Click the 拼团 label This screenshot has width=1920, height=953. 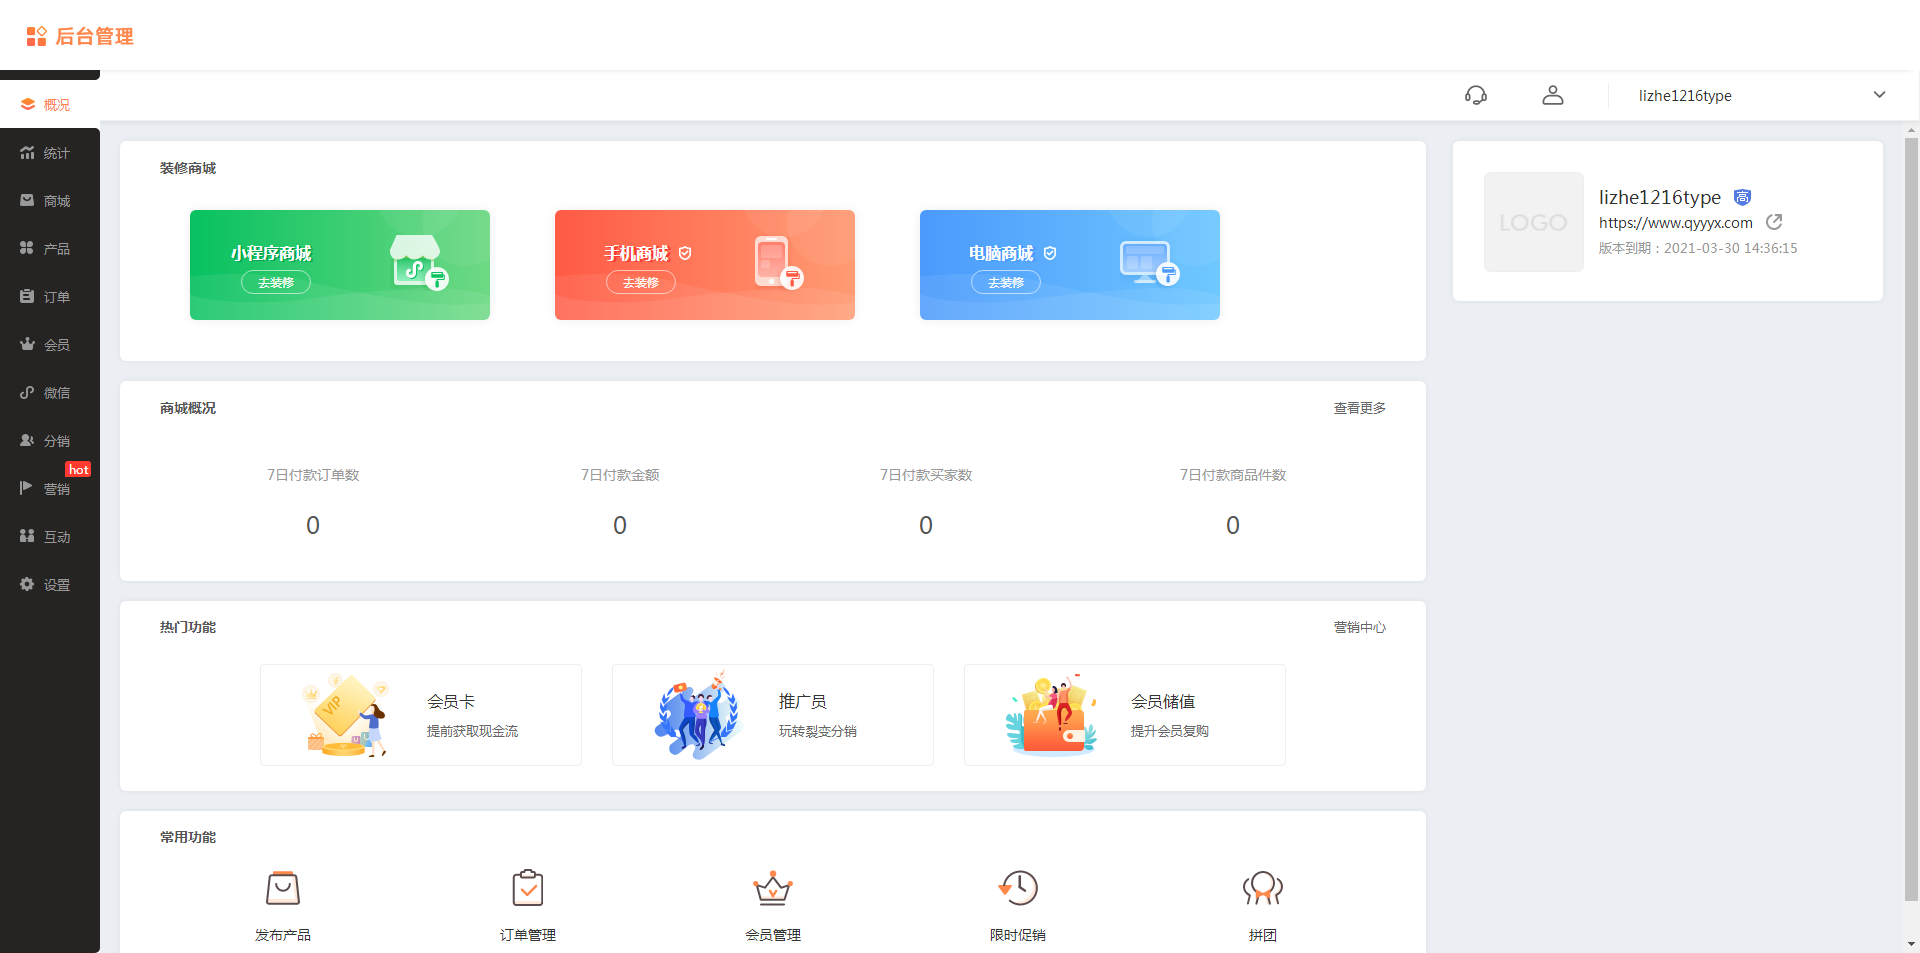(1263, 935)
